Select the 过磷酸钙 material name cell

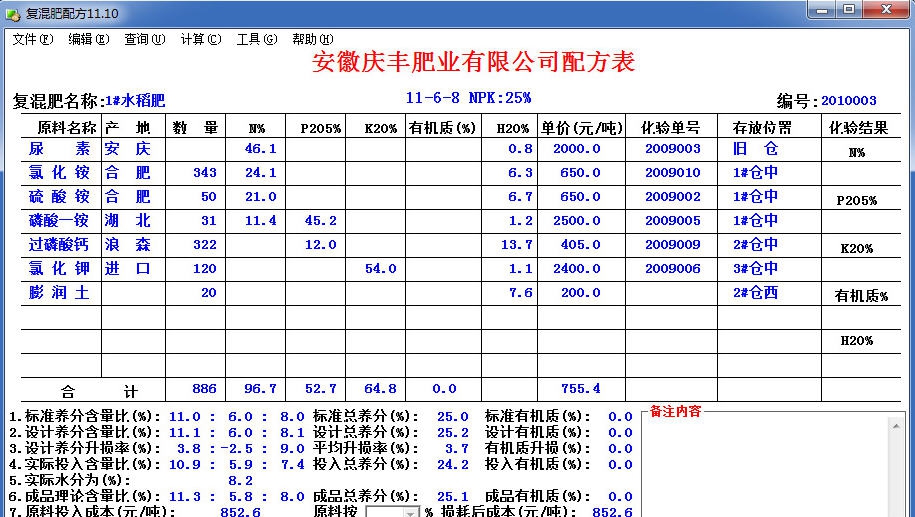(x=61, y=245)
